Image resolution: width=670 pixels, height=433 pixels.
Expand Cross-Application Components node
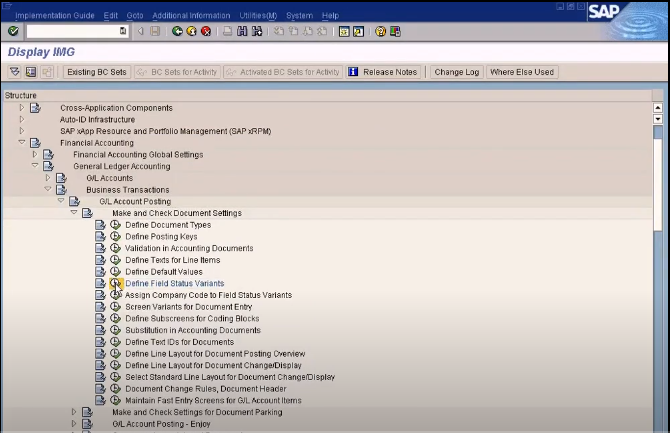[x=22, y=108]
